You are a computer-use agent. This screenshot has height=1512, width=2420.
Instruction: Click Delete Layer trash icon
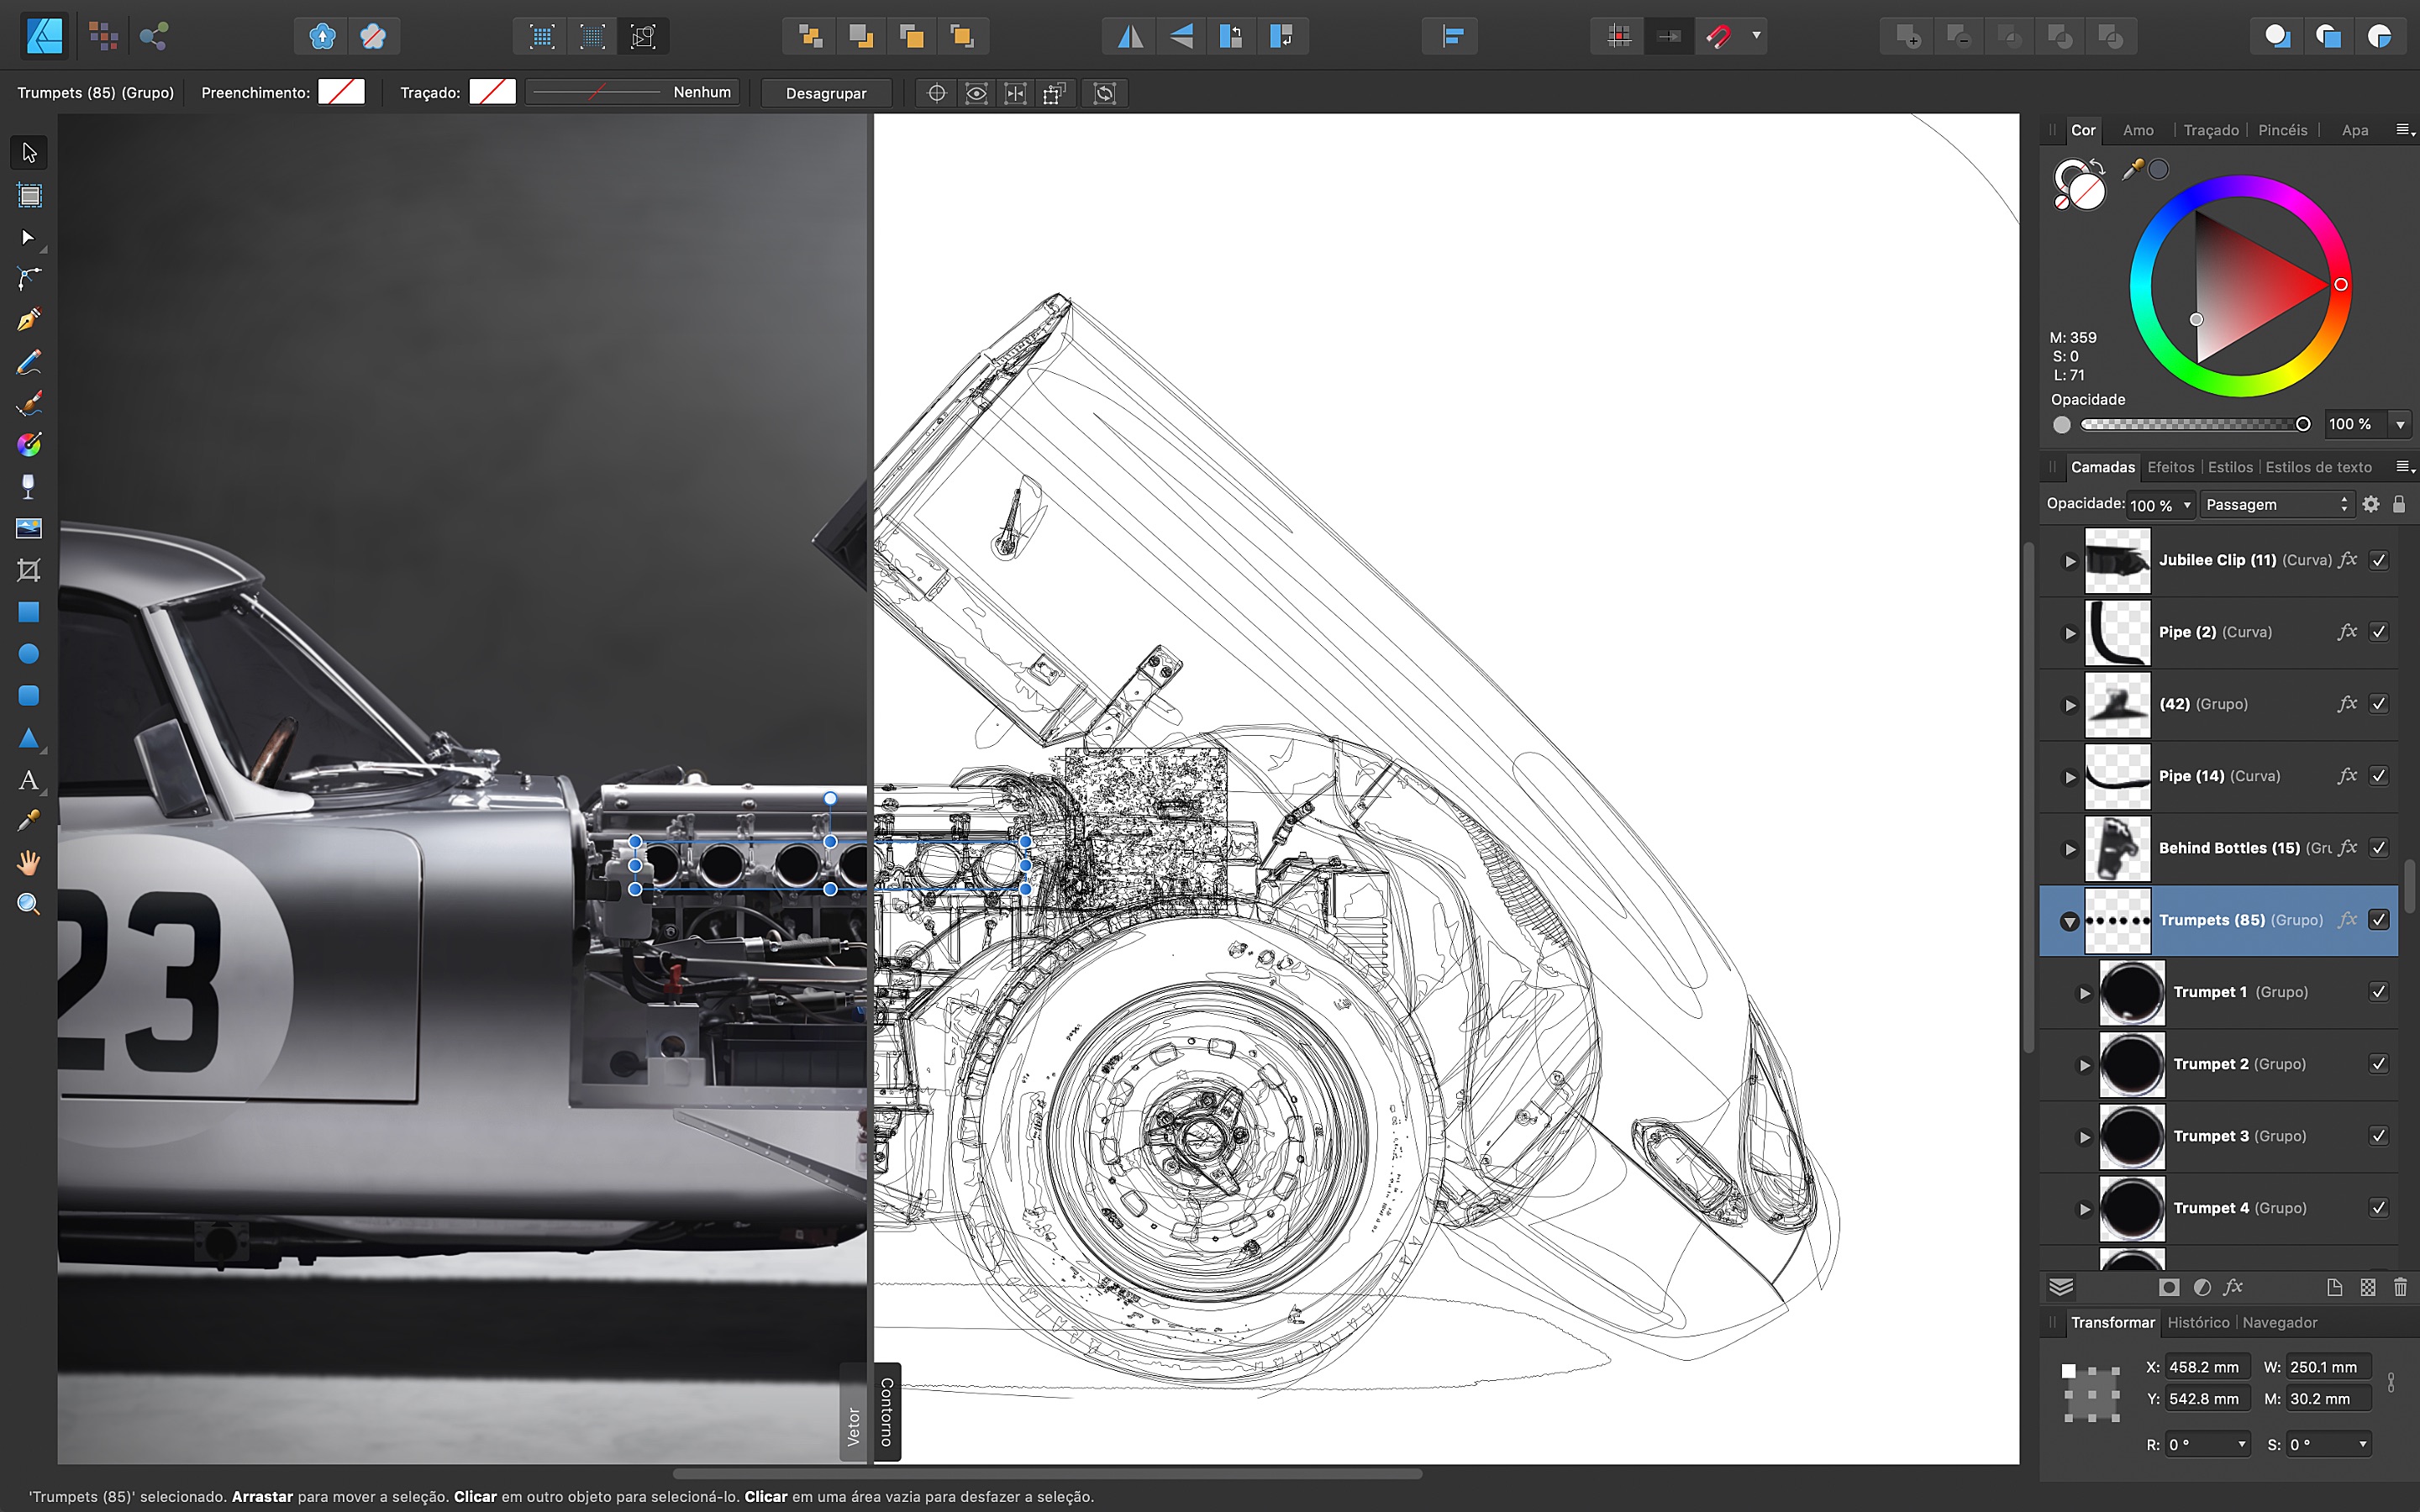pyautogui.click(x=2400, y=1287)
